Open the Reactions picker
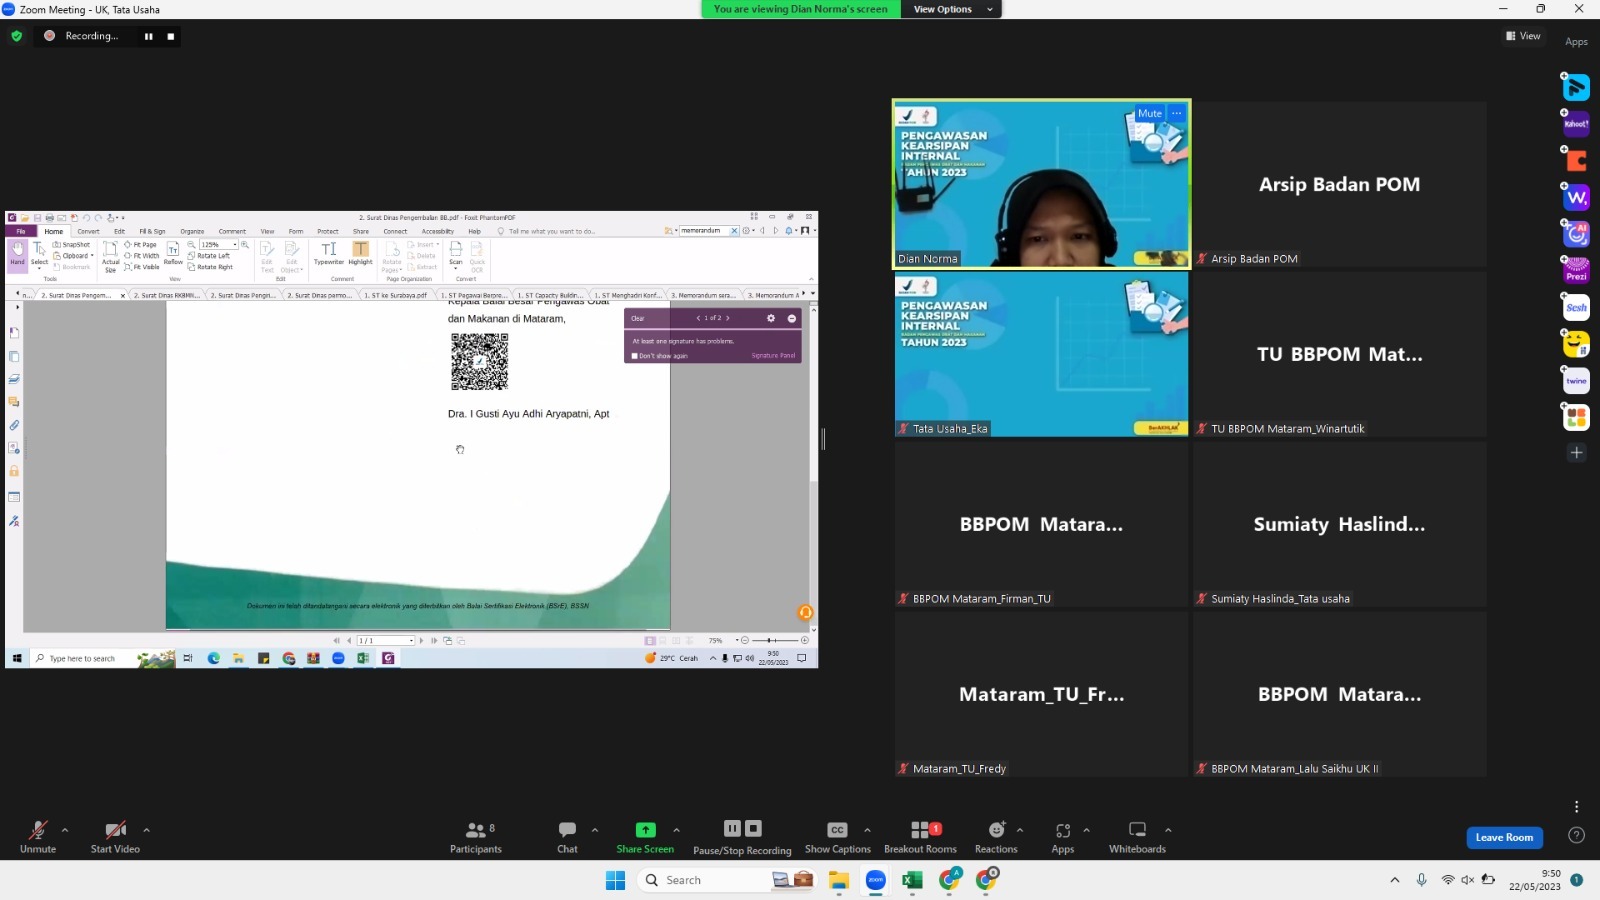Screen dimensions: 1600x900 click(996, 836)
